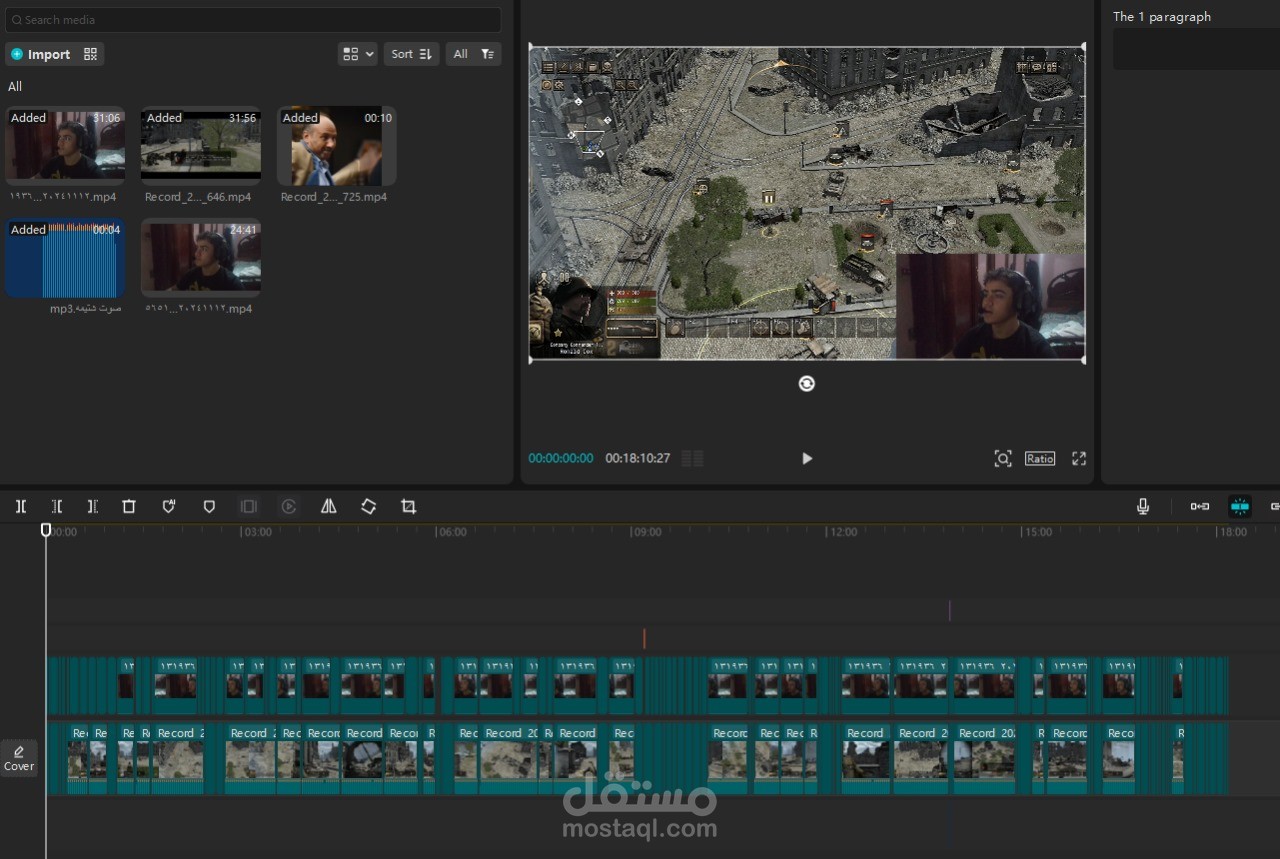Click the fullscreen preview icon
1280x859 pixels.
pyautogui.click(x=1079, y=458)
